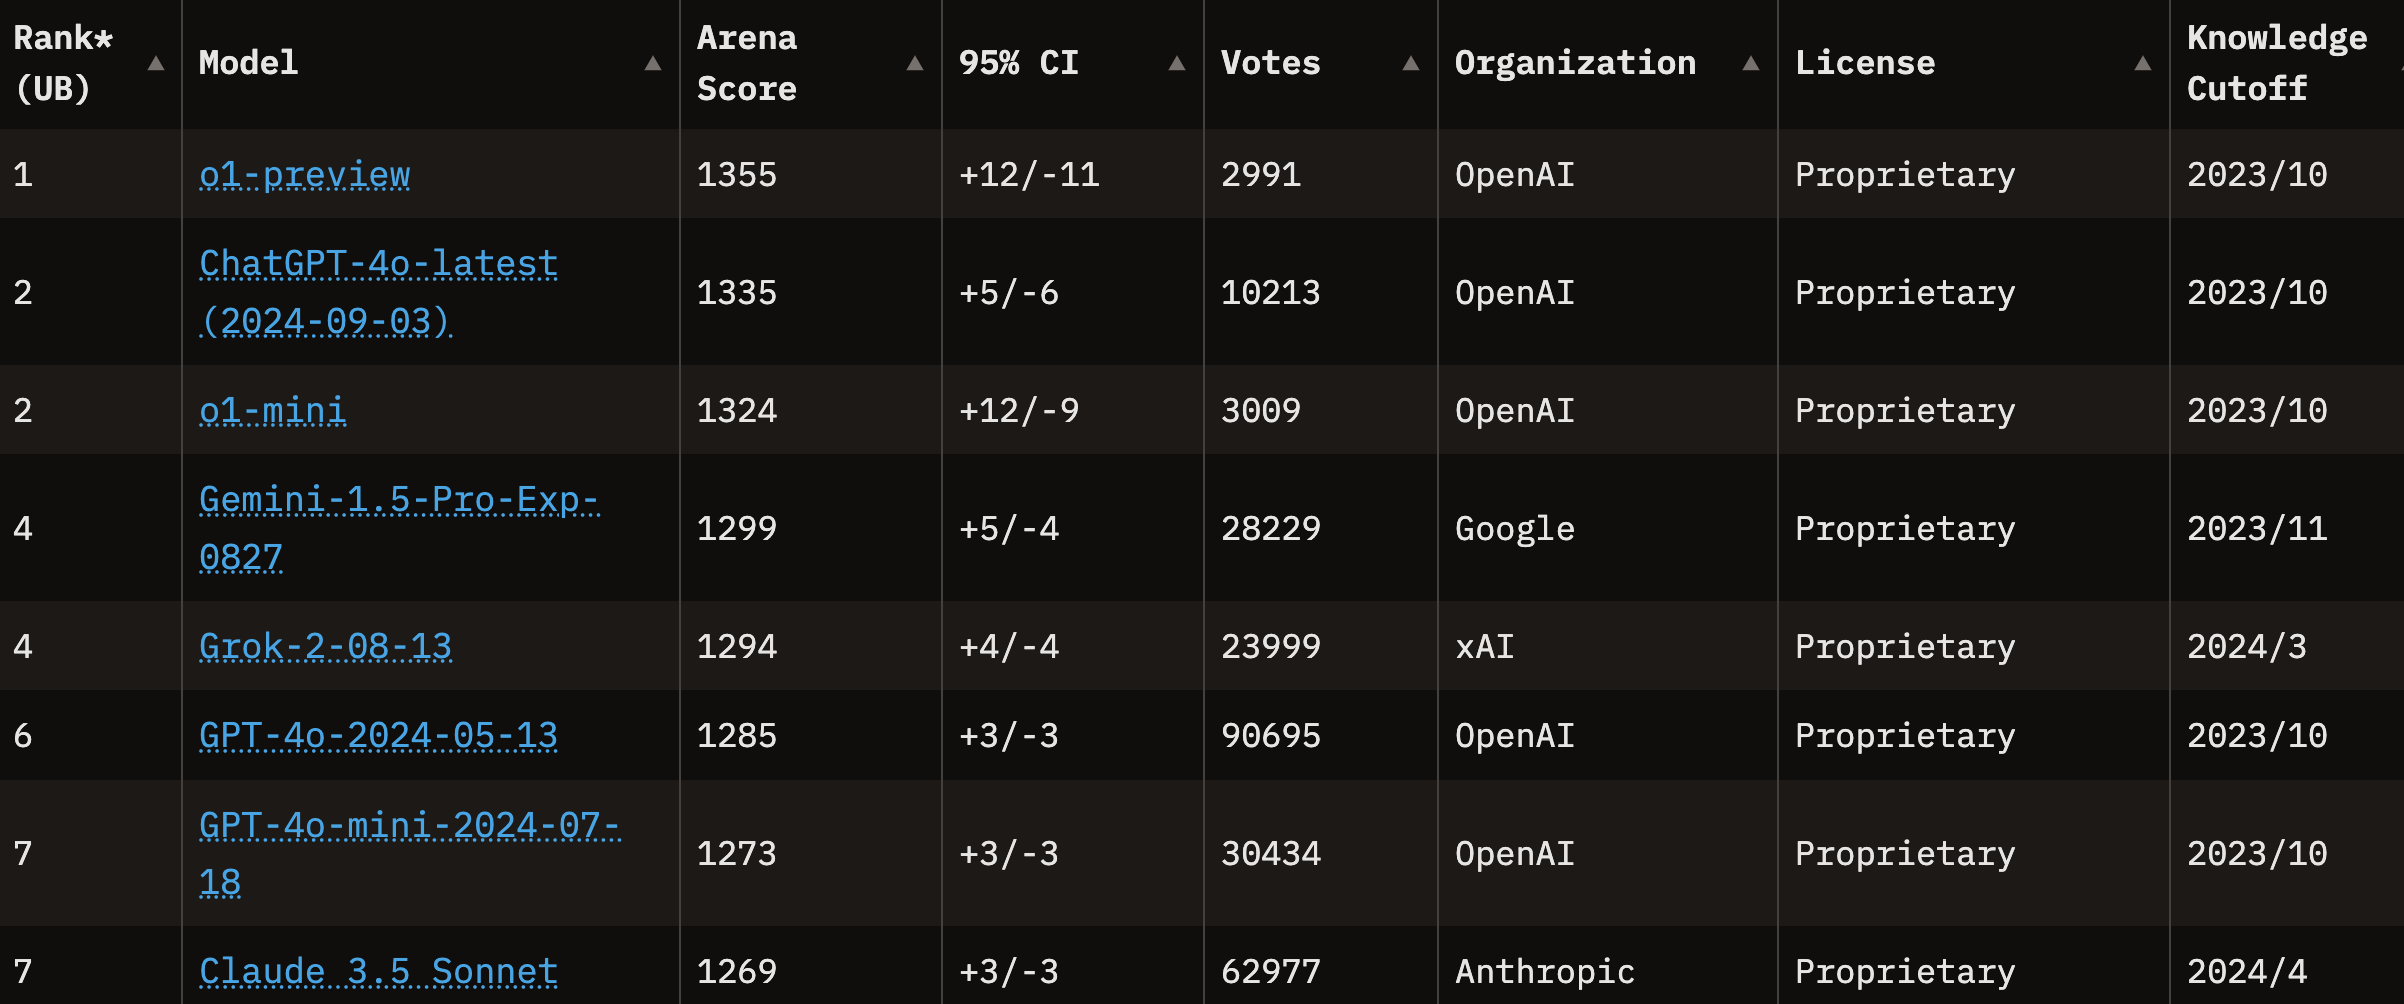Open the GPT-4o-2024-05-13 link

click(379, 735)
